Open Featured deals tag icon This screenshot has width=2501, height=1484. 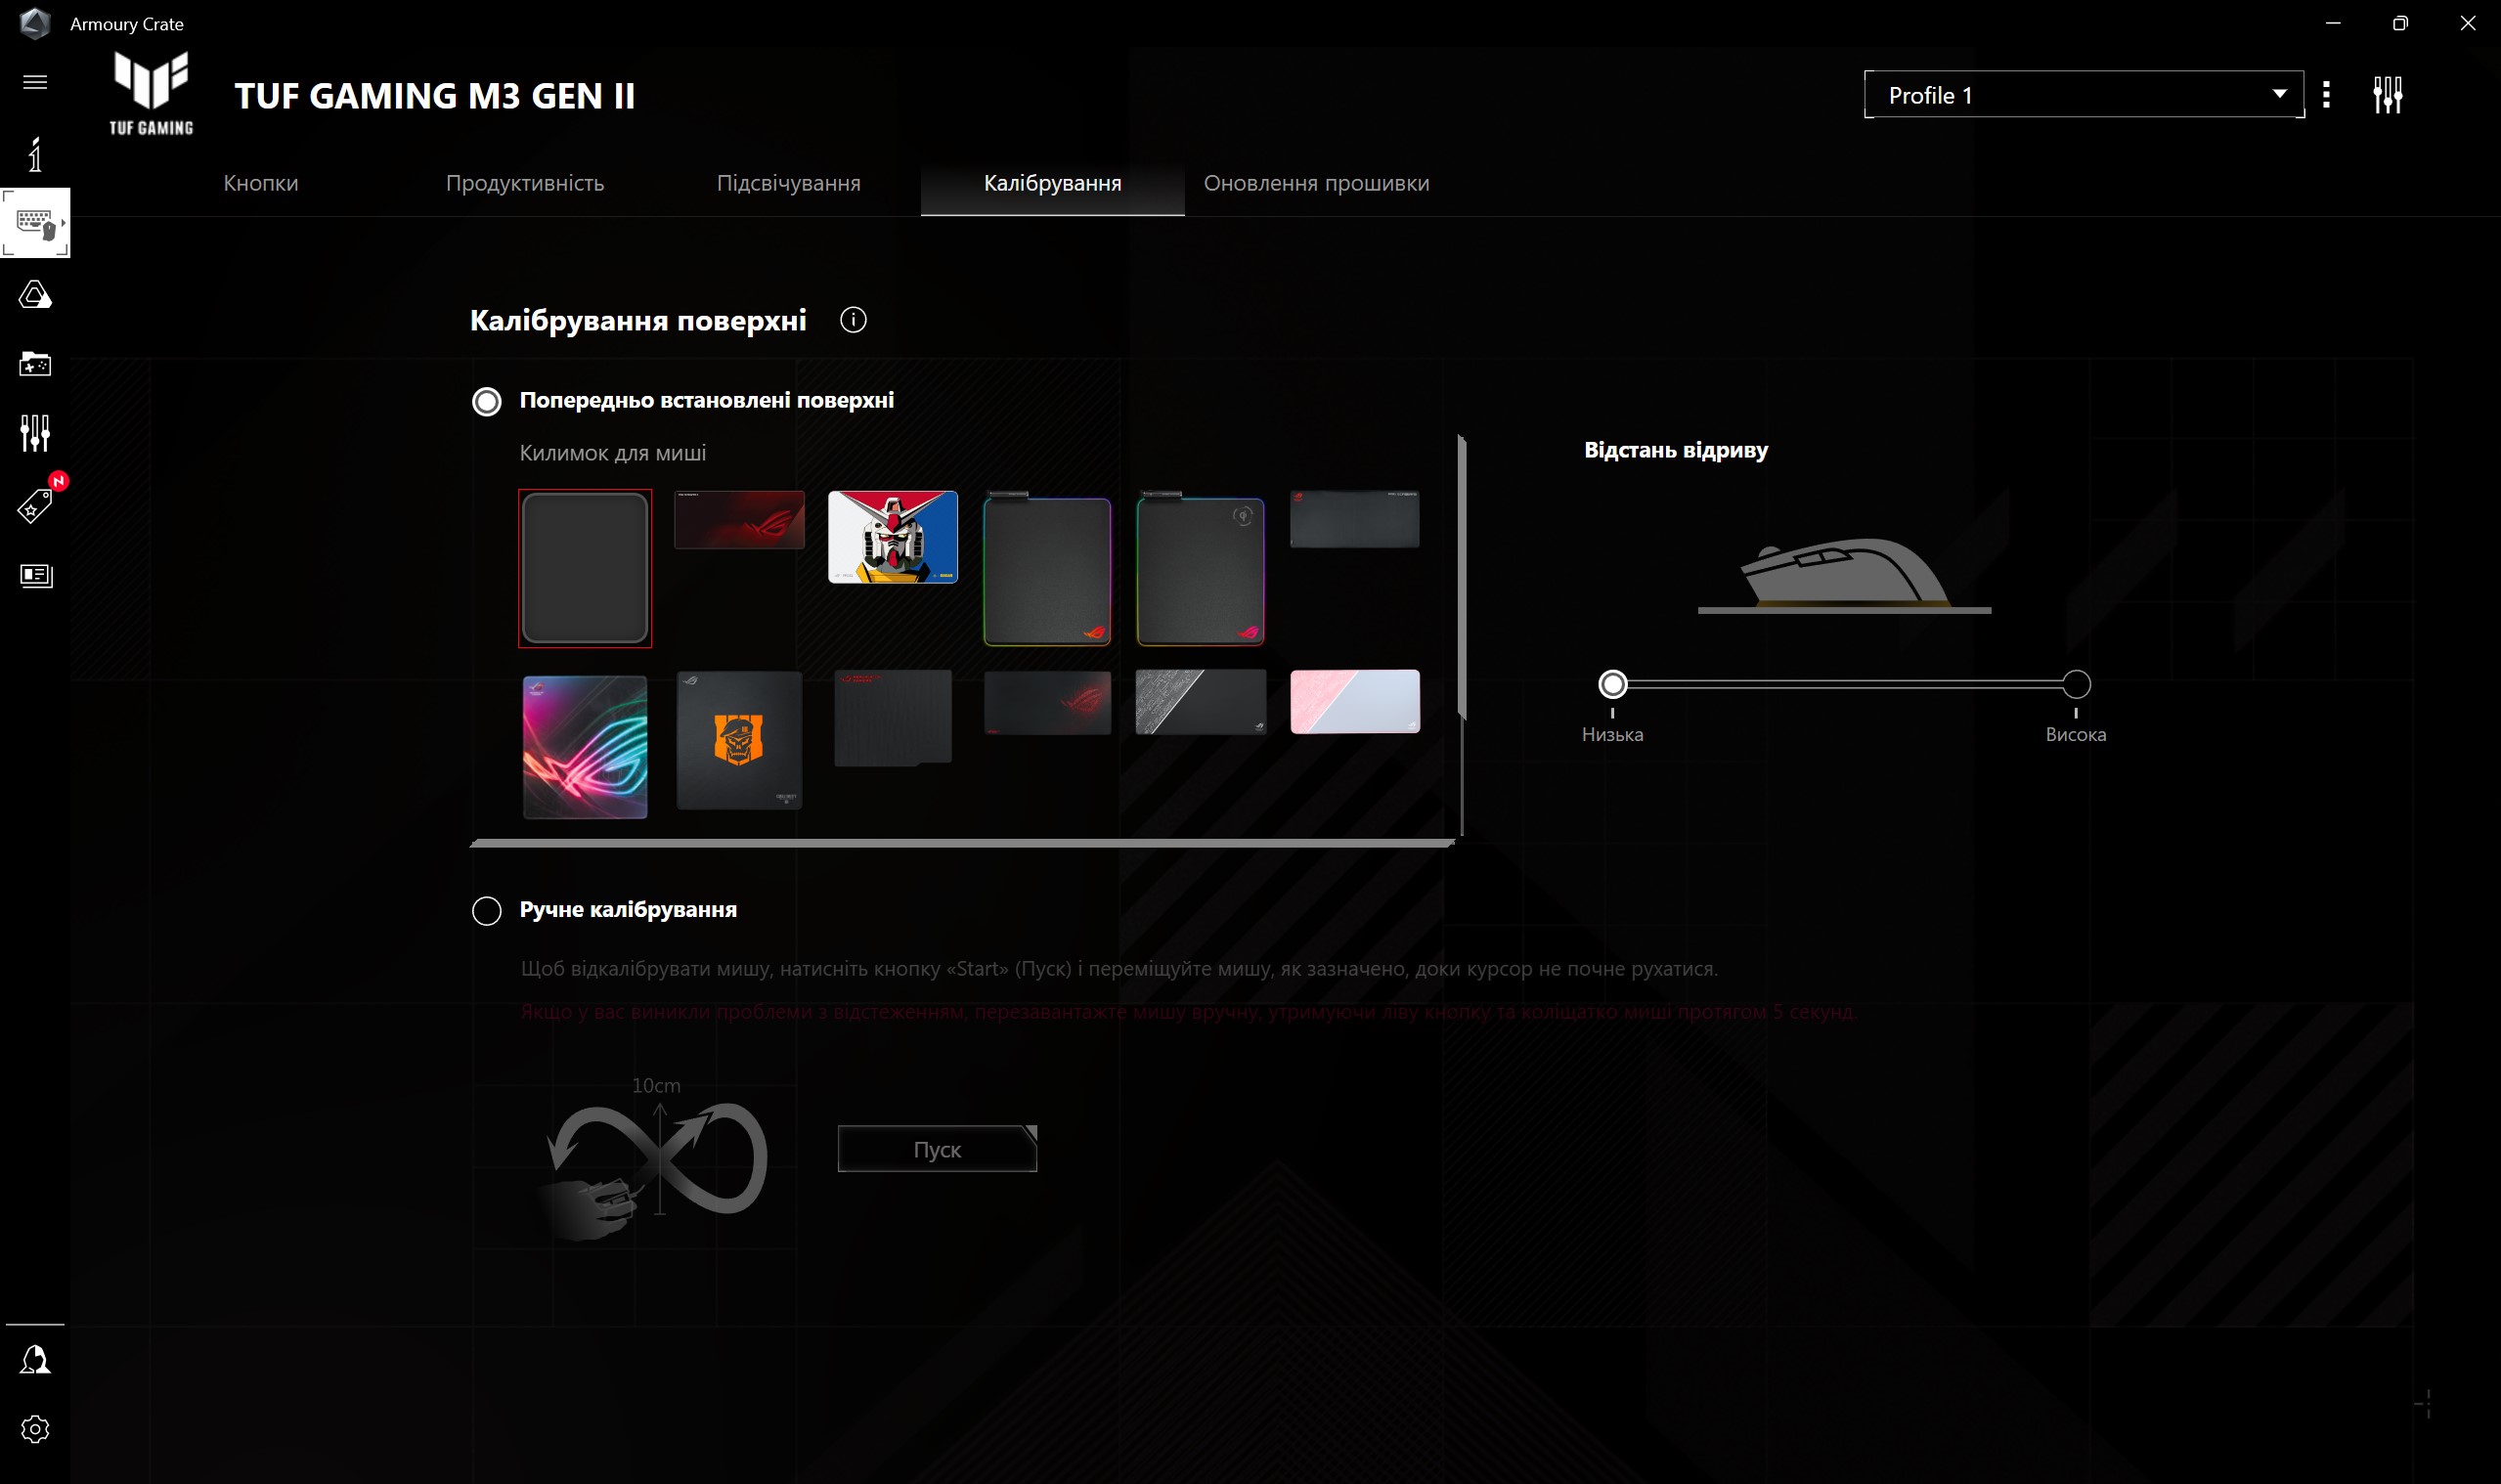click(x=35, y=506)
